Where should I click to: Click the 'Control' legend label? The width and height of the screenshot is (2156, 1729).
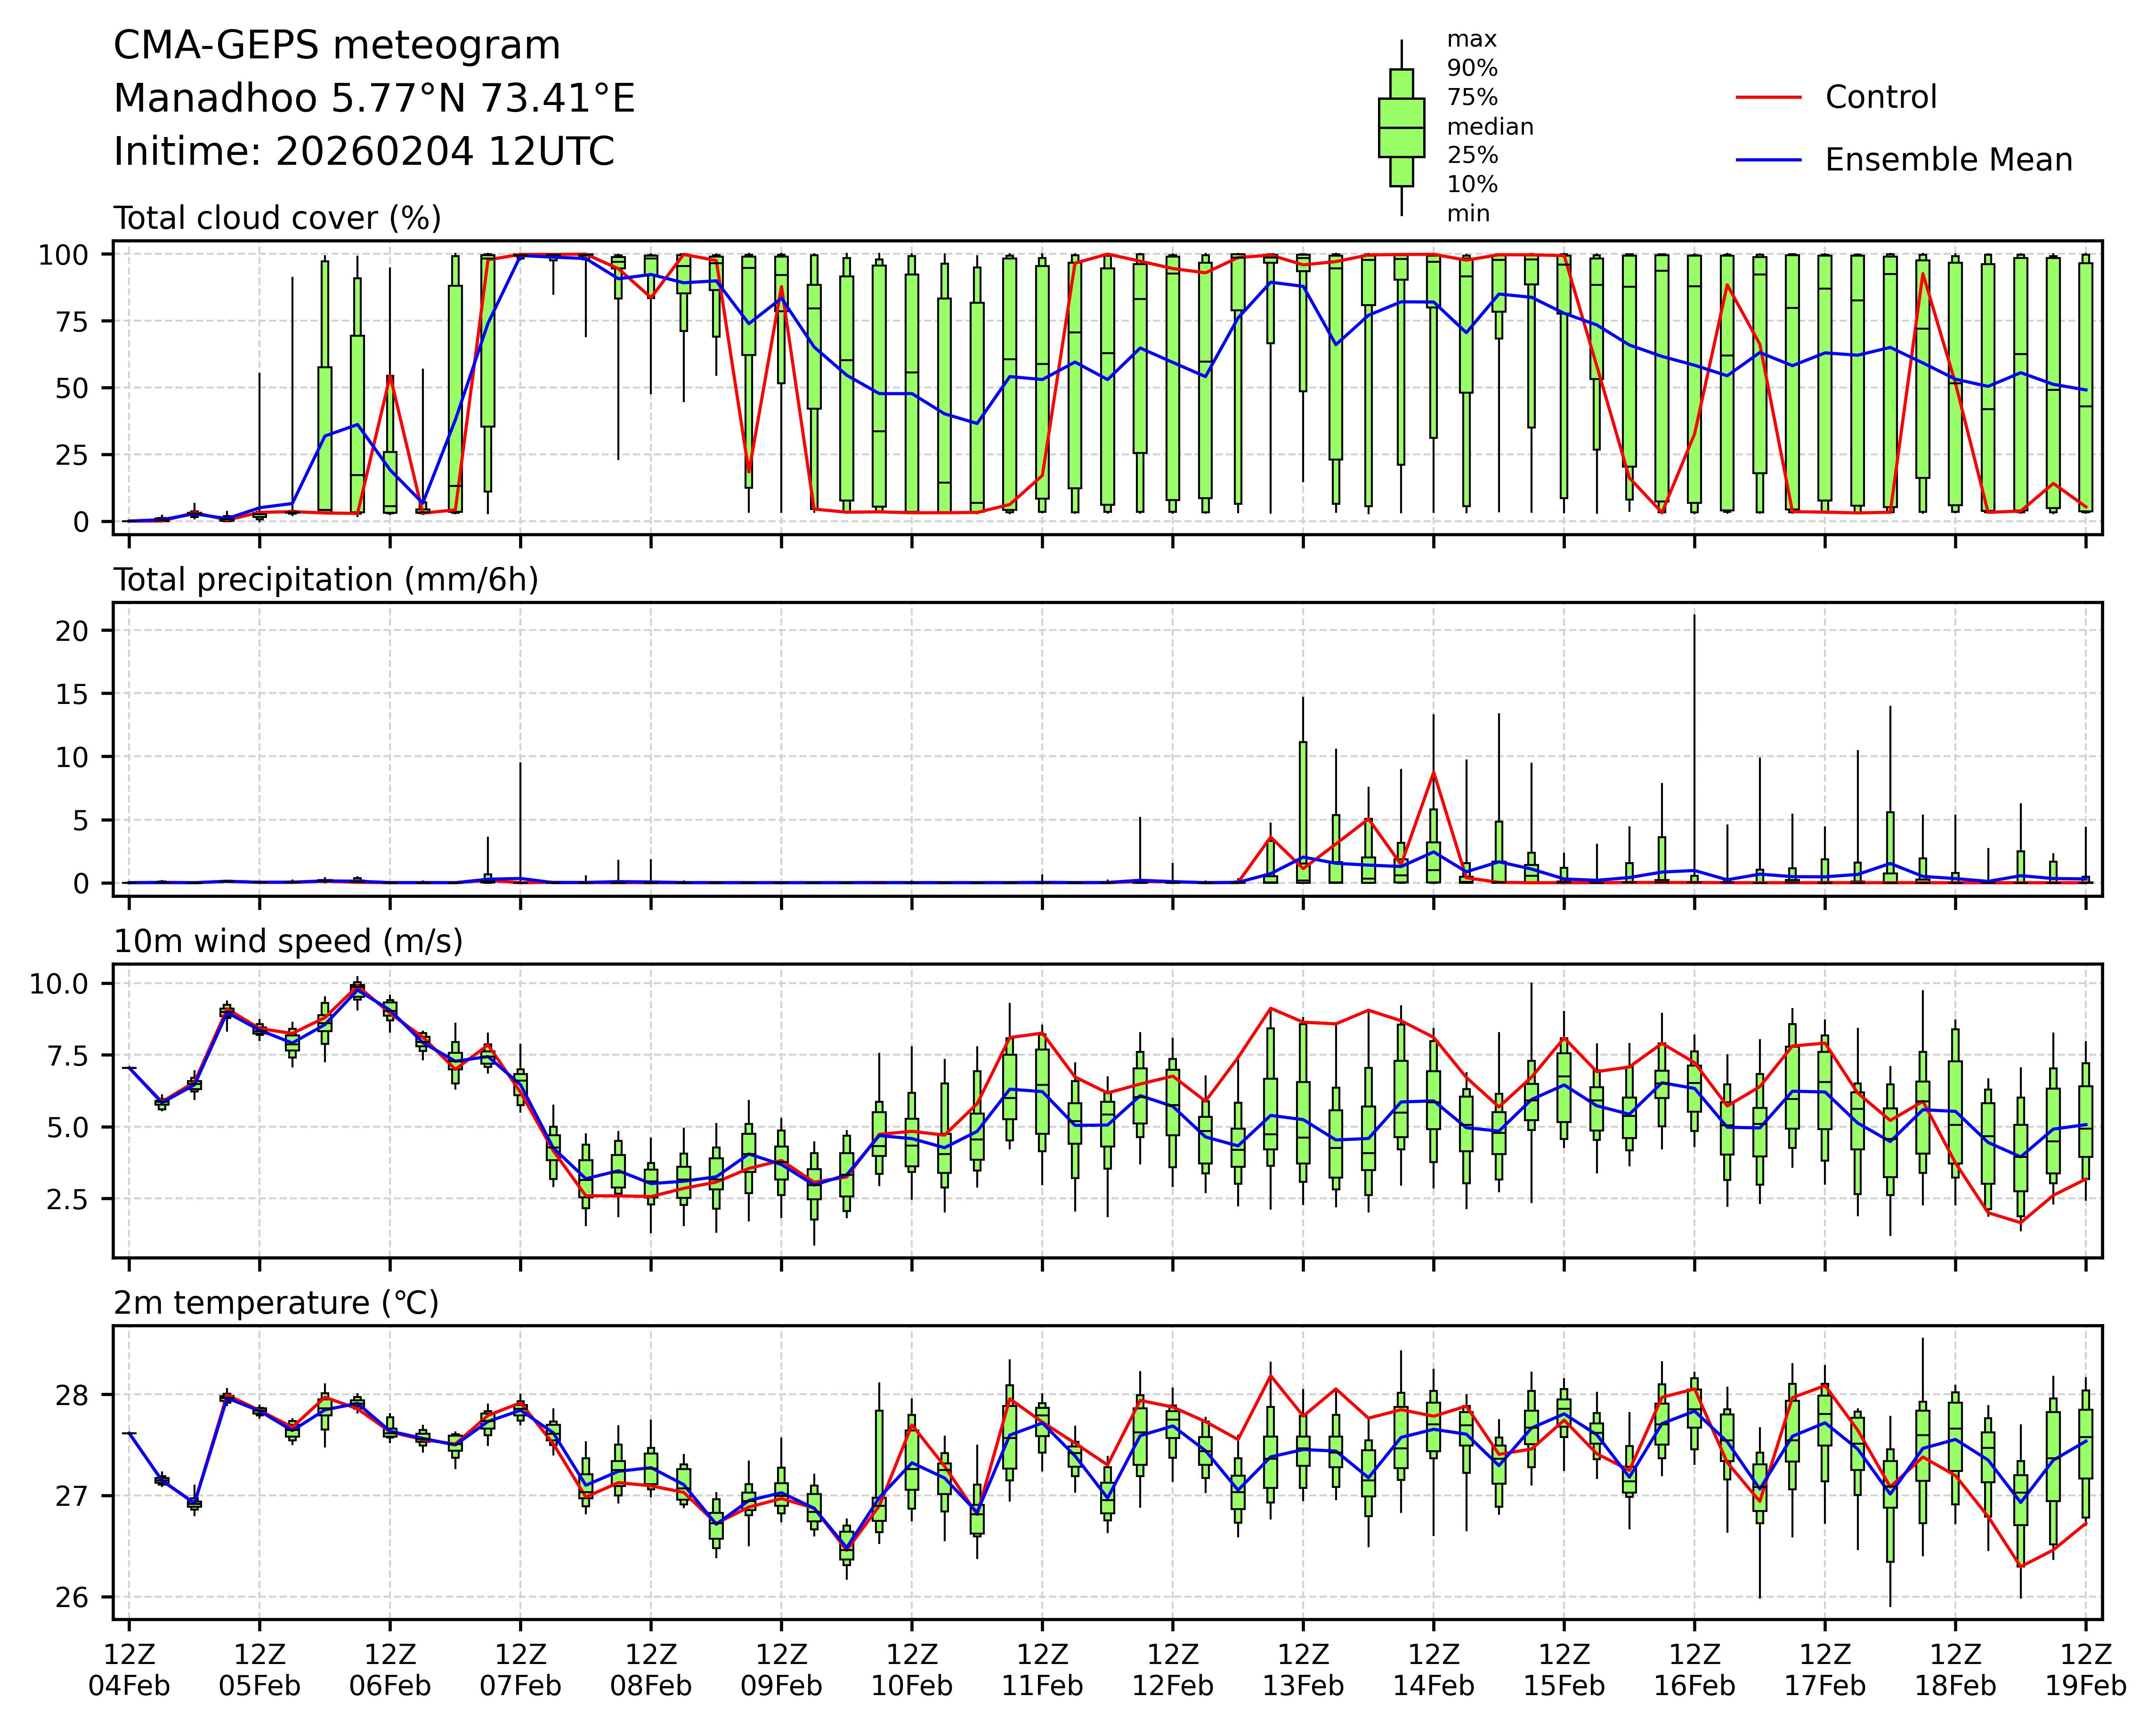coord(1880,98)
